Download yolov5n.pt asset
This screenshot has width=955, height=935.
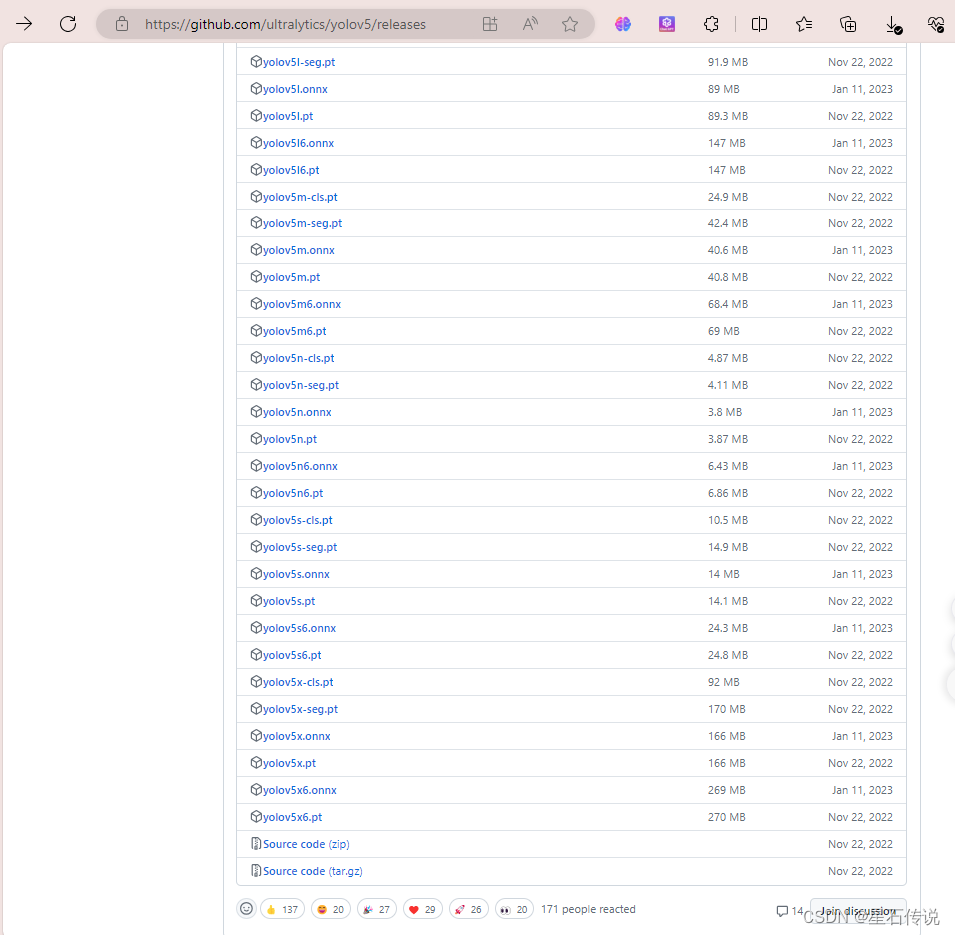pyautogui.click(x=290, y=439)
